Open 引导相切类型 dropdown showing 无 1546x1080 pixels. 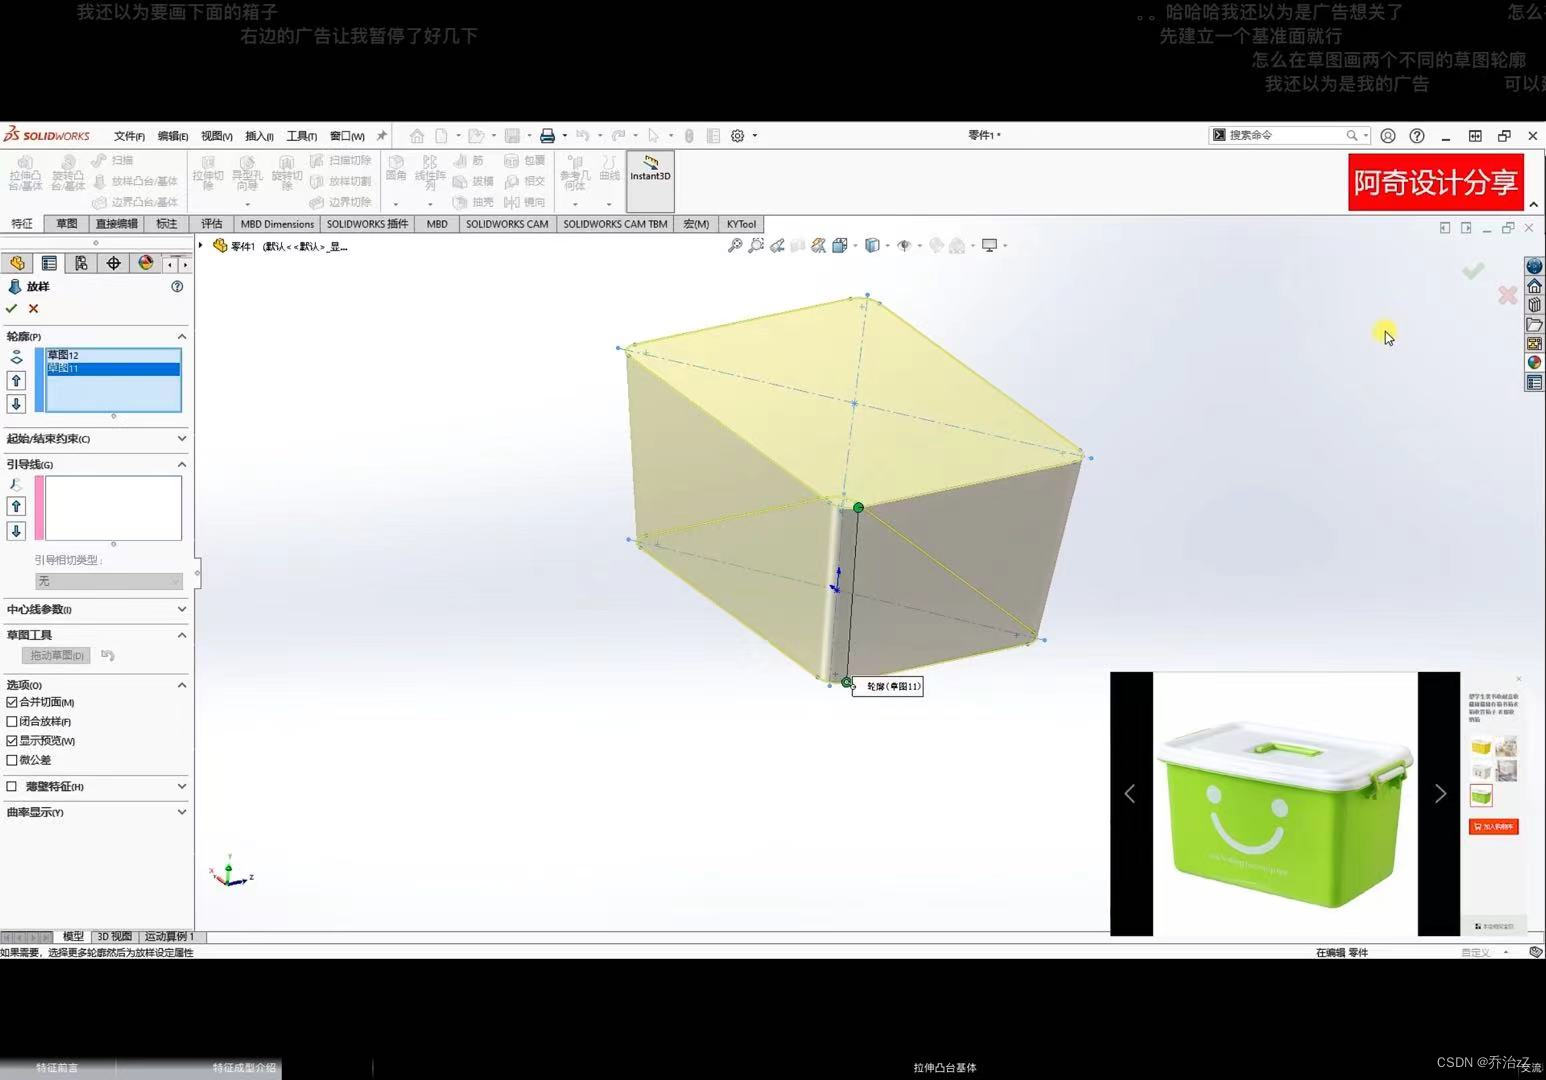(x=108, y=581)
